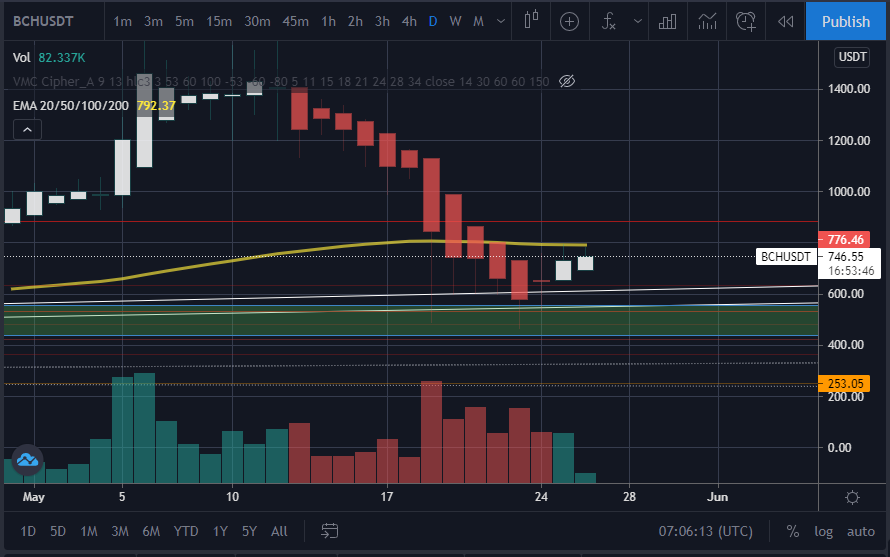Open the candlestick chart style selector

pyautogui.click(x=531, y=21)
